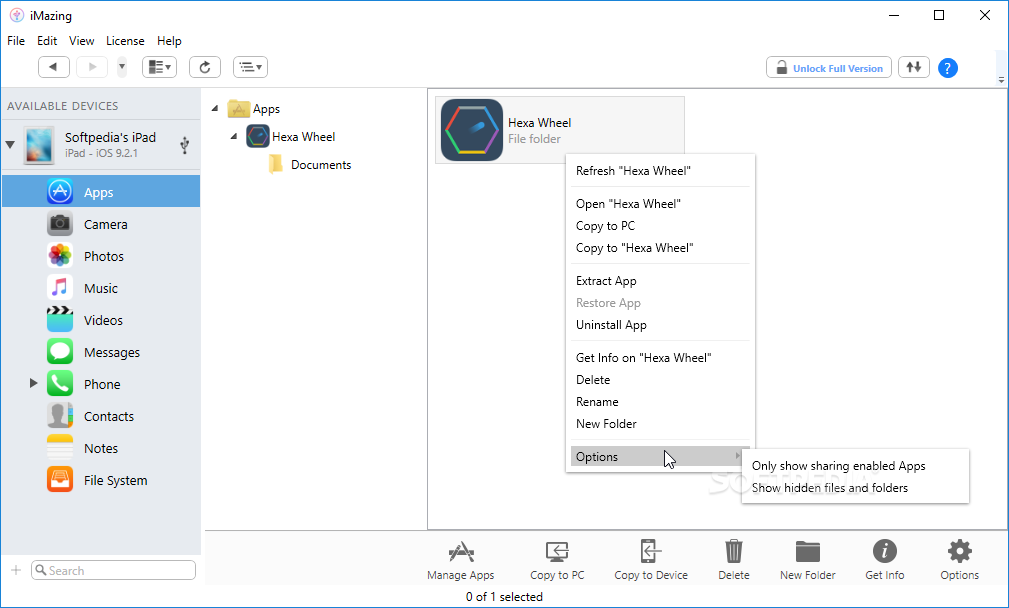Open File System in the sidebar
Image resolution: width=1009 pixels, height=608 pixels.
point(101,480)
